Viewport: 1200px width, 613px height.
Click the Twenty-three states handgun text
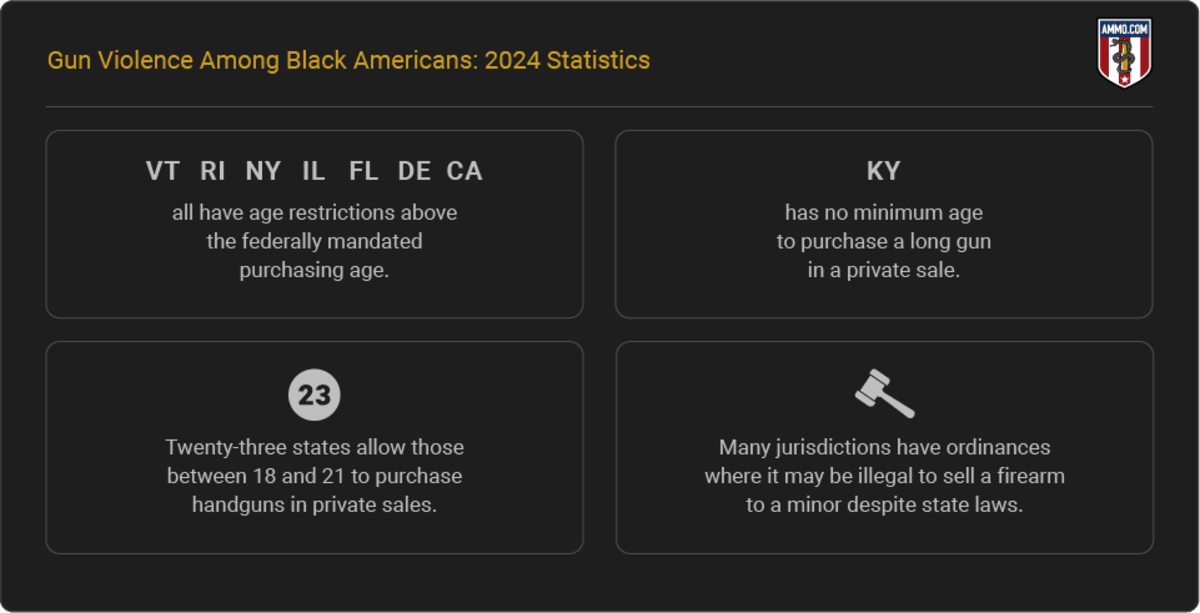[x=314, y=476]
